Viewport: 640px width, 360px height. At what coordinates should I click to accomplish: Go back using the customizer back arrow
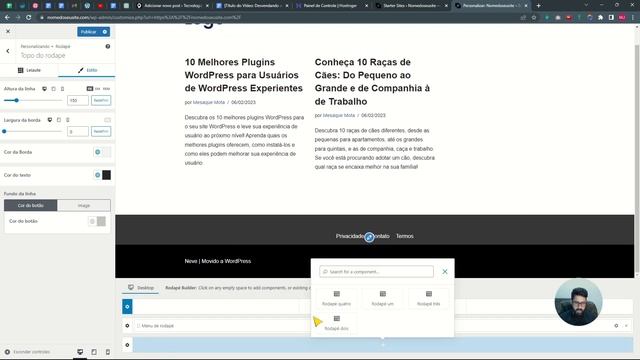click(x=8, y=51)
